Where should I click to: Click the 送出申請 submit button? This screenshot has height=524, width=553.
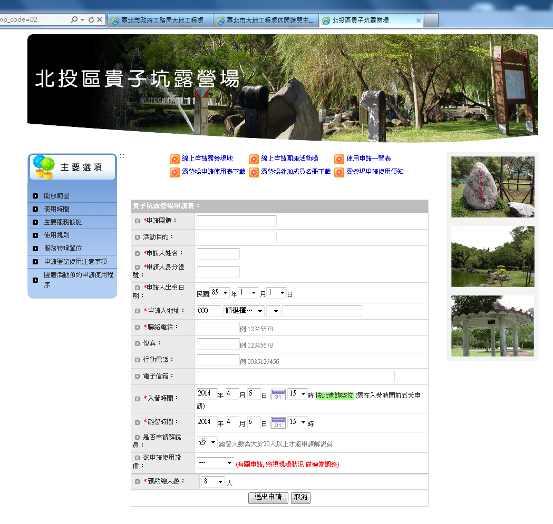pyautogui.click(x=268, y=498)
